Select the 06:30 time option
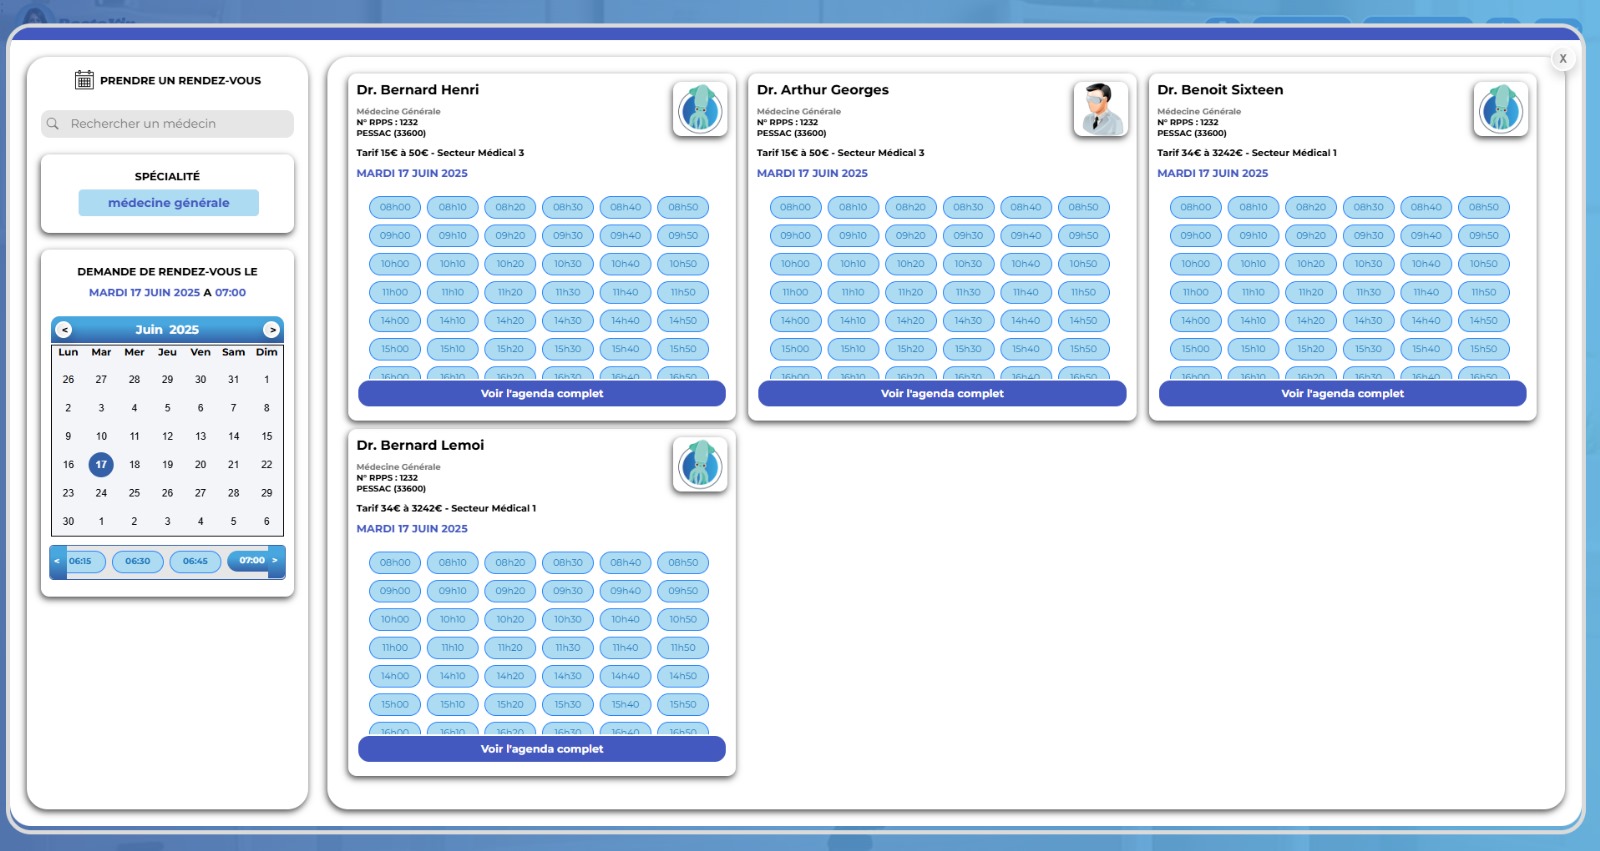The width and height of the screenshot is (1600, 851). (138, 561)
